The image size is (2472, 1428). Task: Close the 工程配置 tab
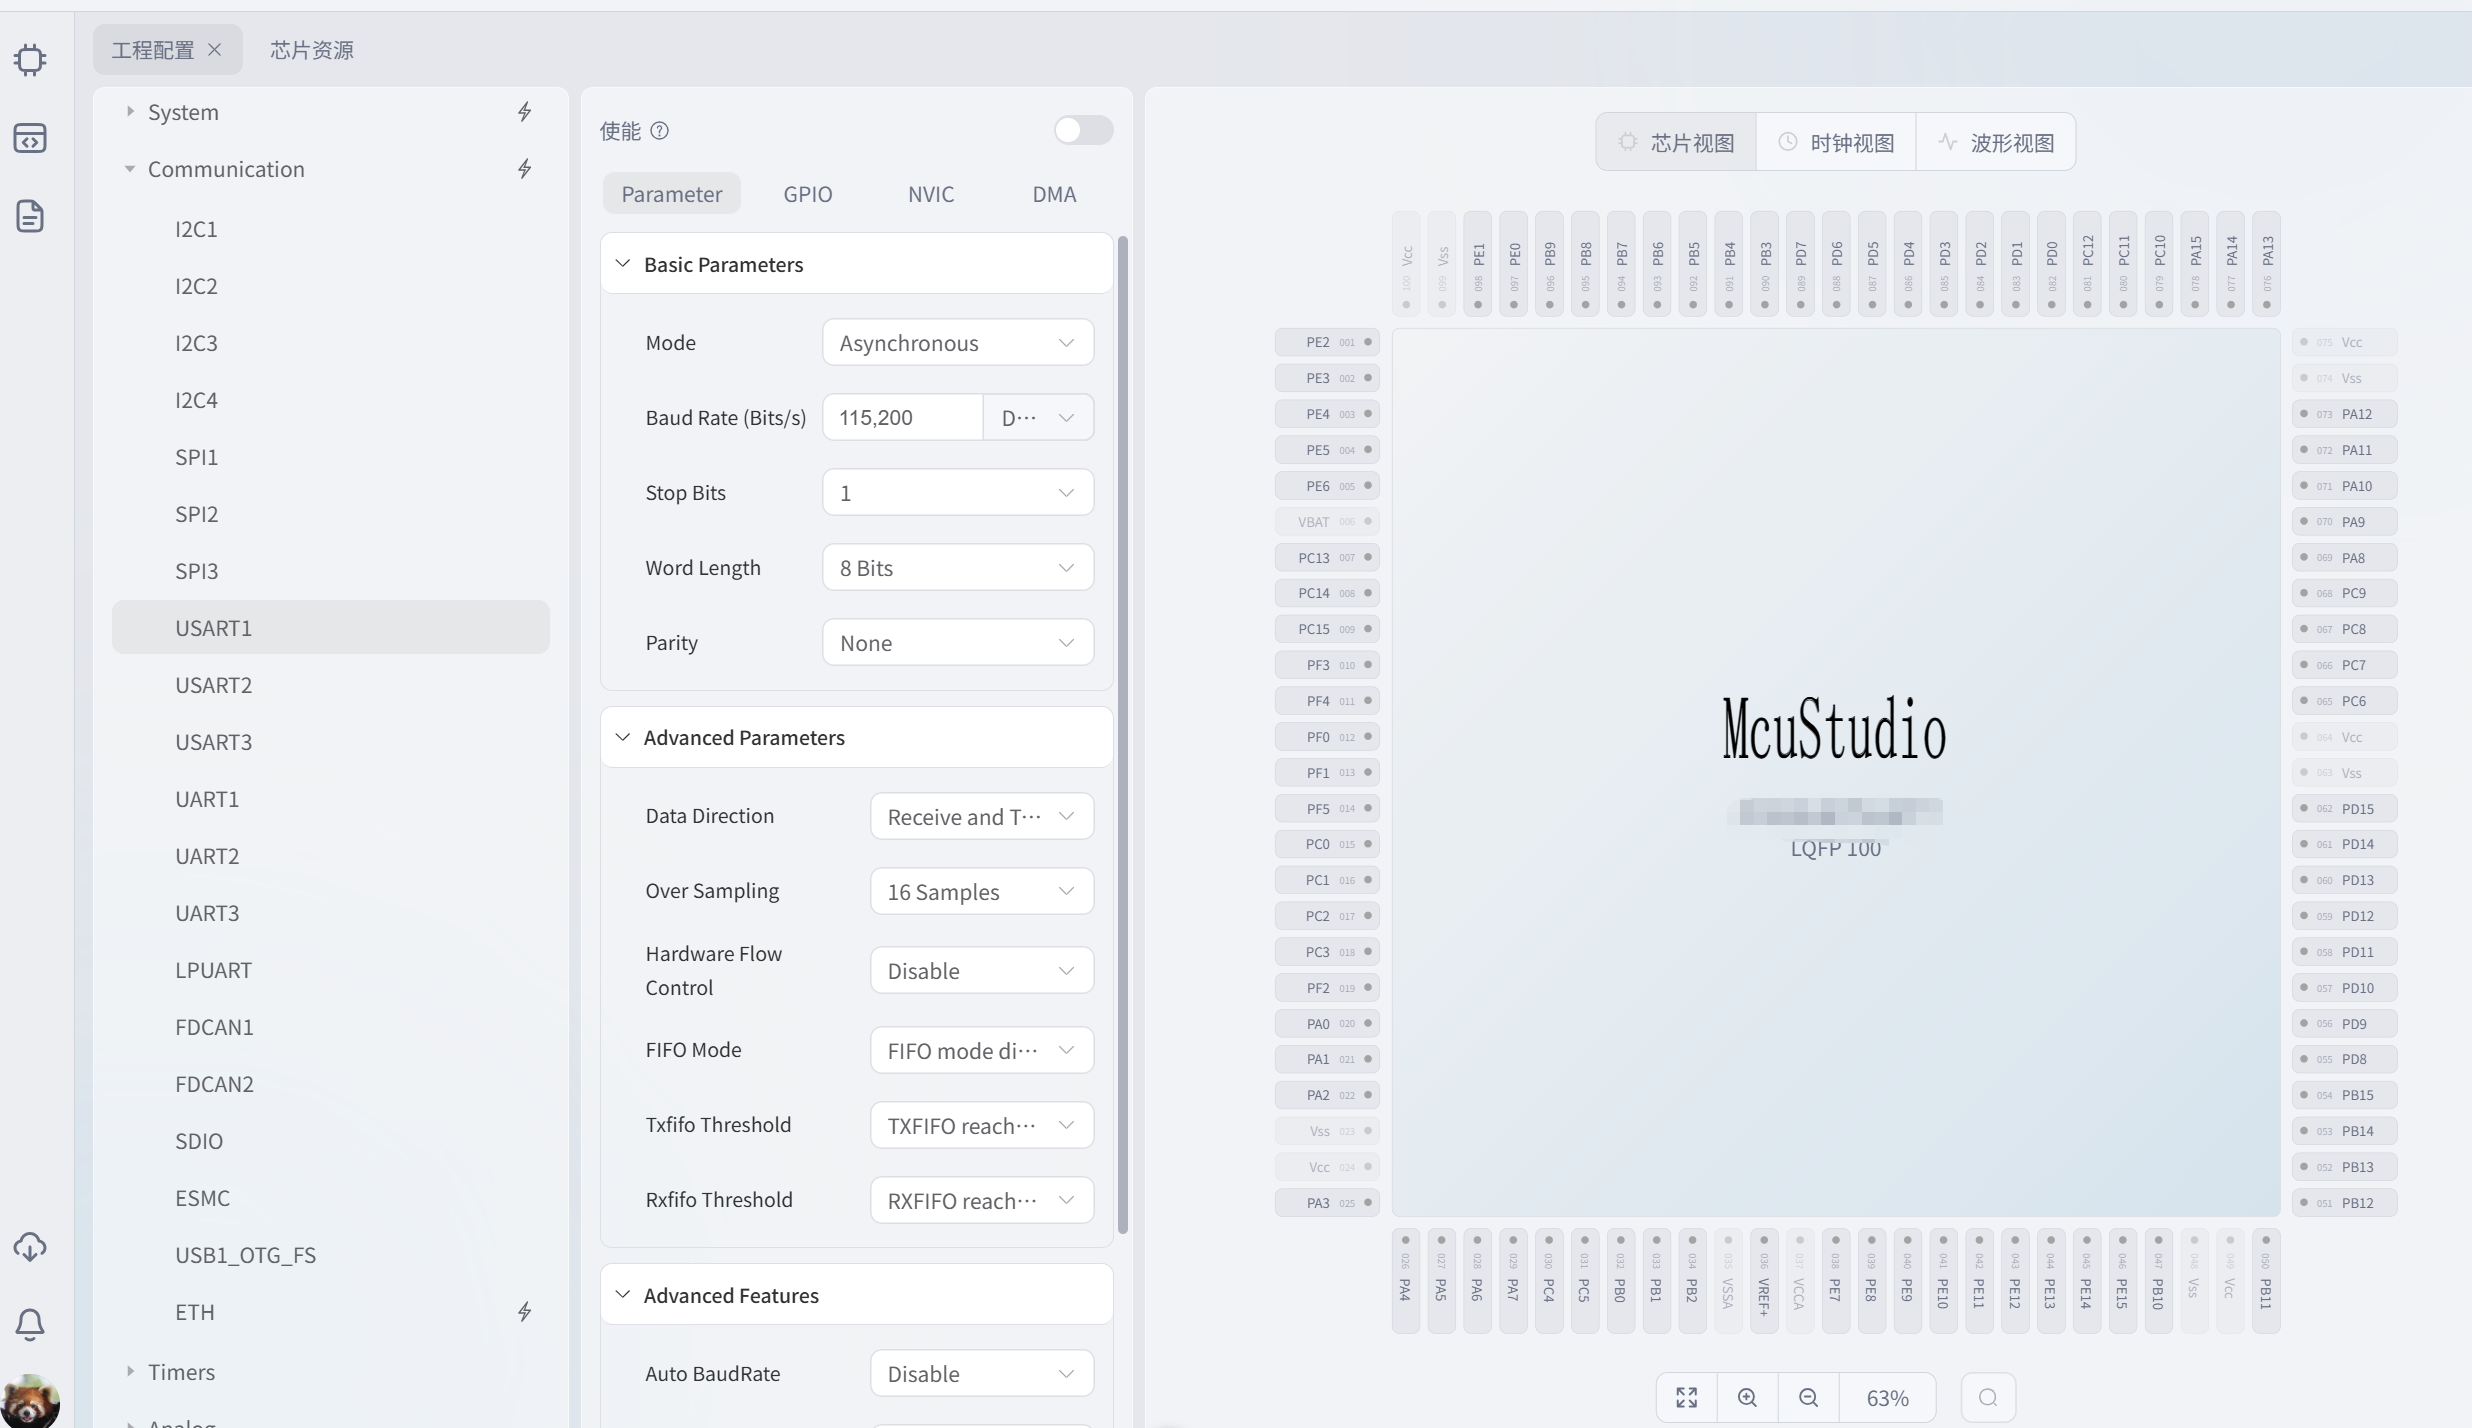pos(215,50)
